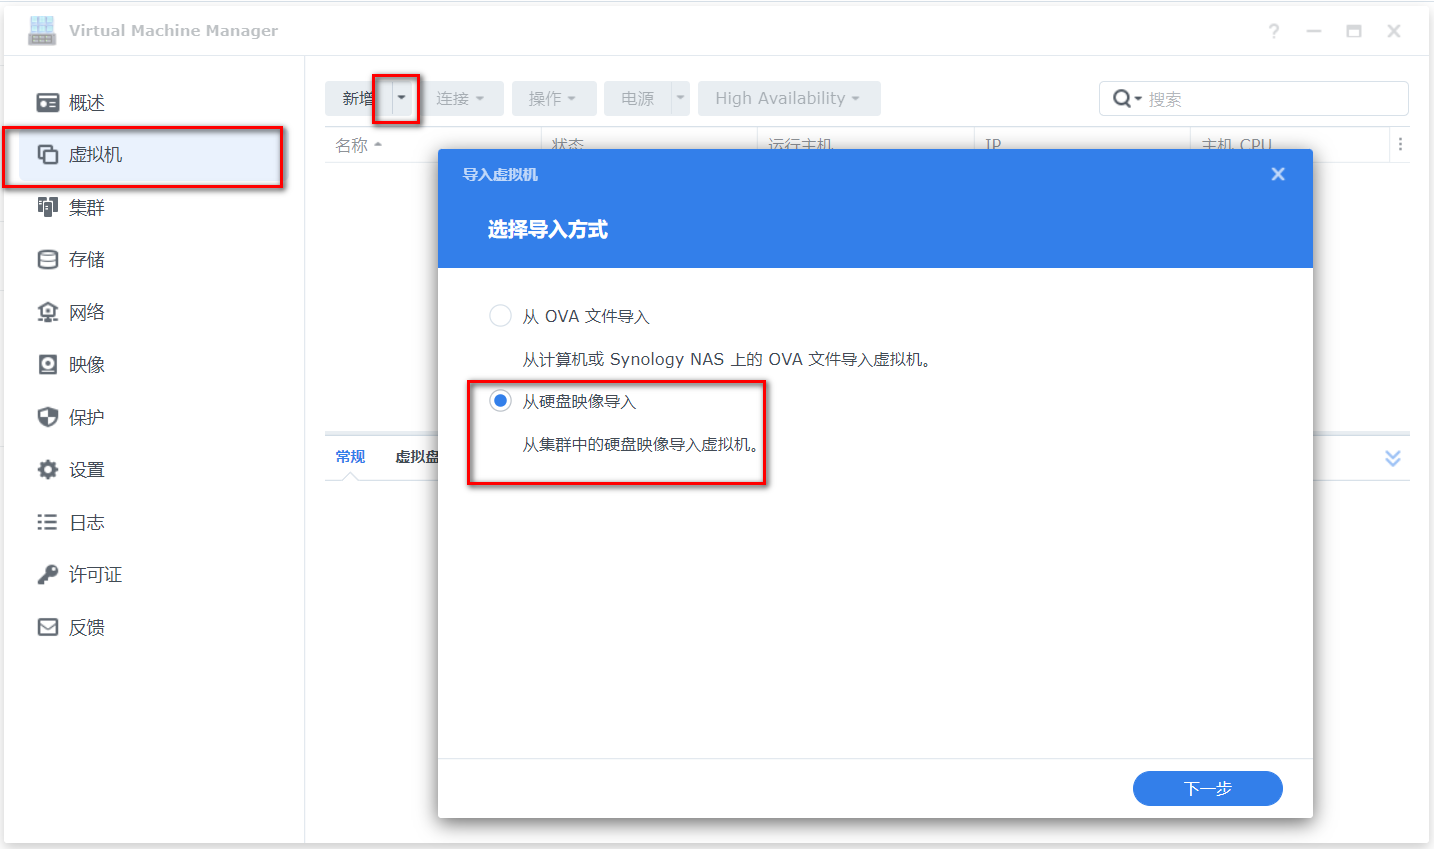Viewport: 1434px width, 849px height.
Task: Click the 新增 create button
Action: tap(356, 98)
